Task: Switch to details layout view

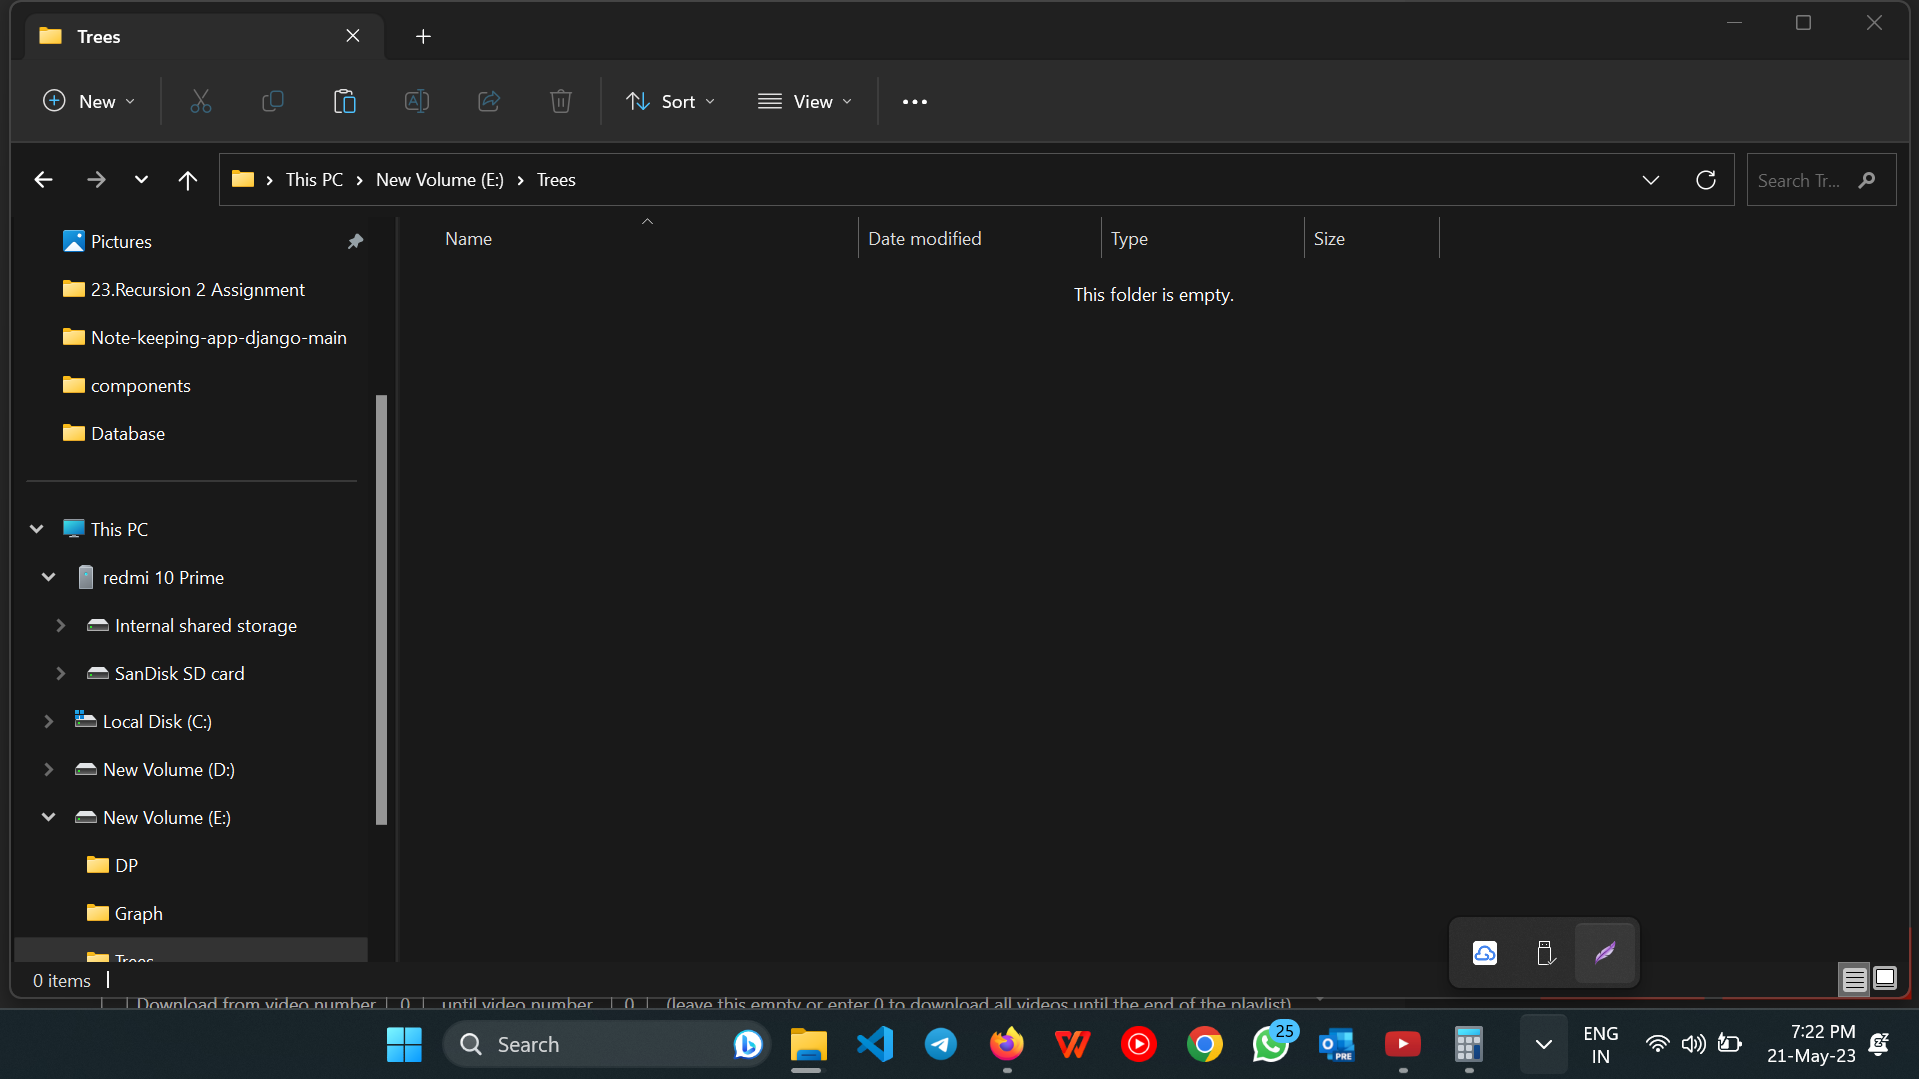Action: point(1853,979)
